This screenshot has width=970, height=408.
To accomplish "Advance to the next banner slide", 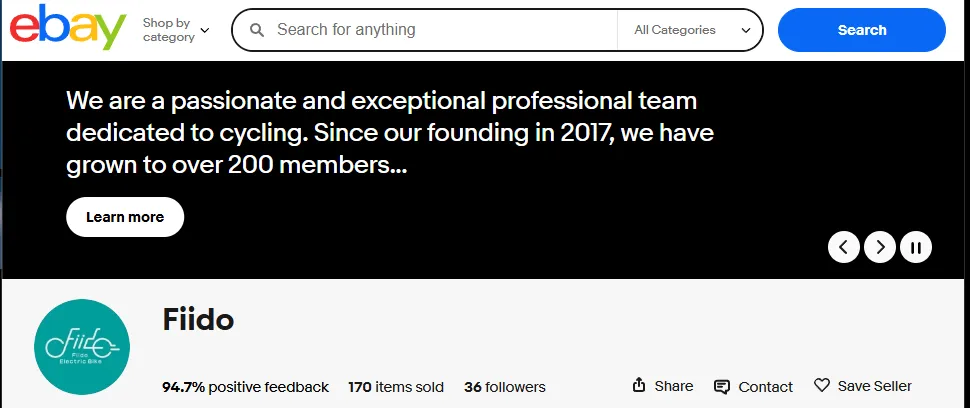I will point(880,247).
